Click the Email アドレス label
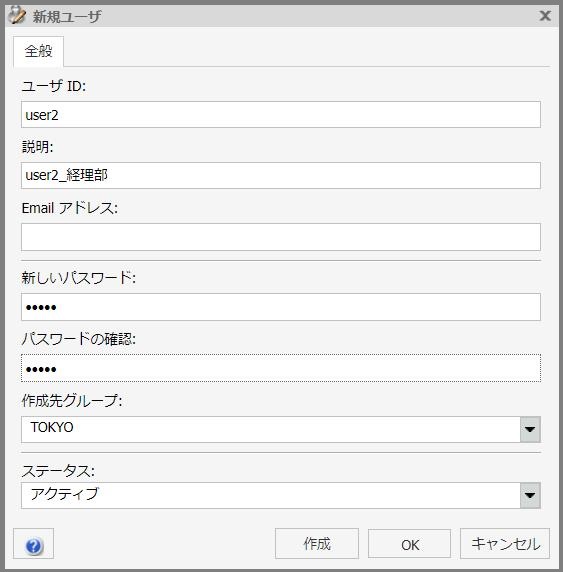563x572 pixels. (x=70, y=208)
